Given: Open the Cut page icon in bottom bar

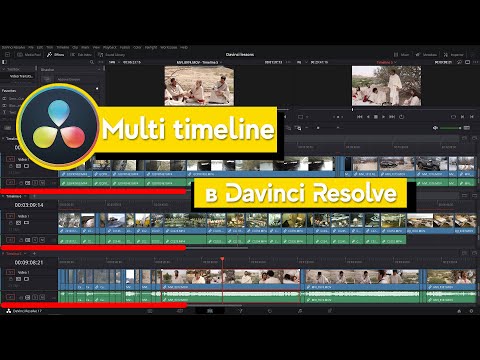Looking at the screenshot, I should (x=180, y=311).
